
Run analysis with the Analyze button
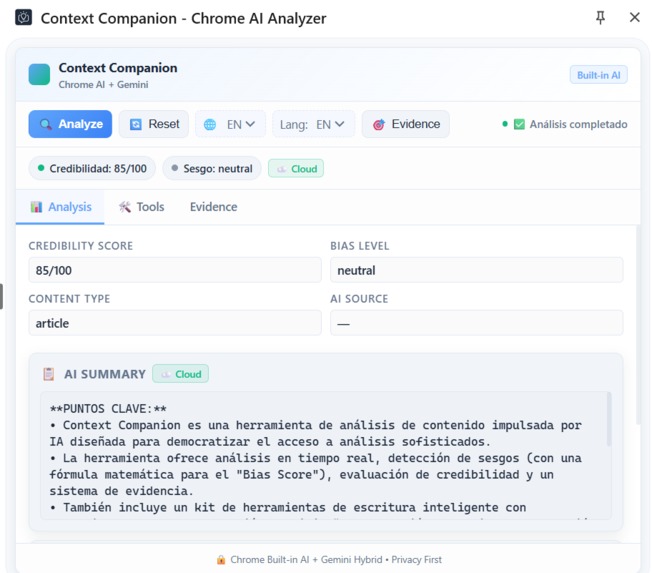(70, 124)
